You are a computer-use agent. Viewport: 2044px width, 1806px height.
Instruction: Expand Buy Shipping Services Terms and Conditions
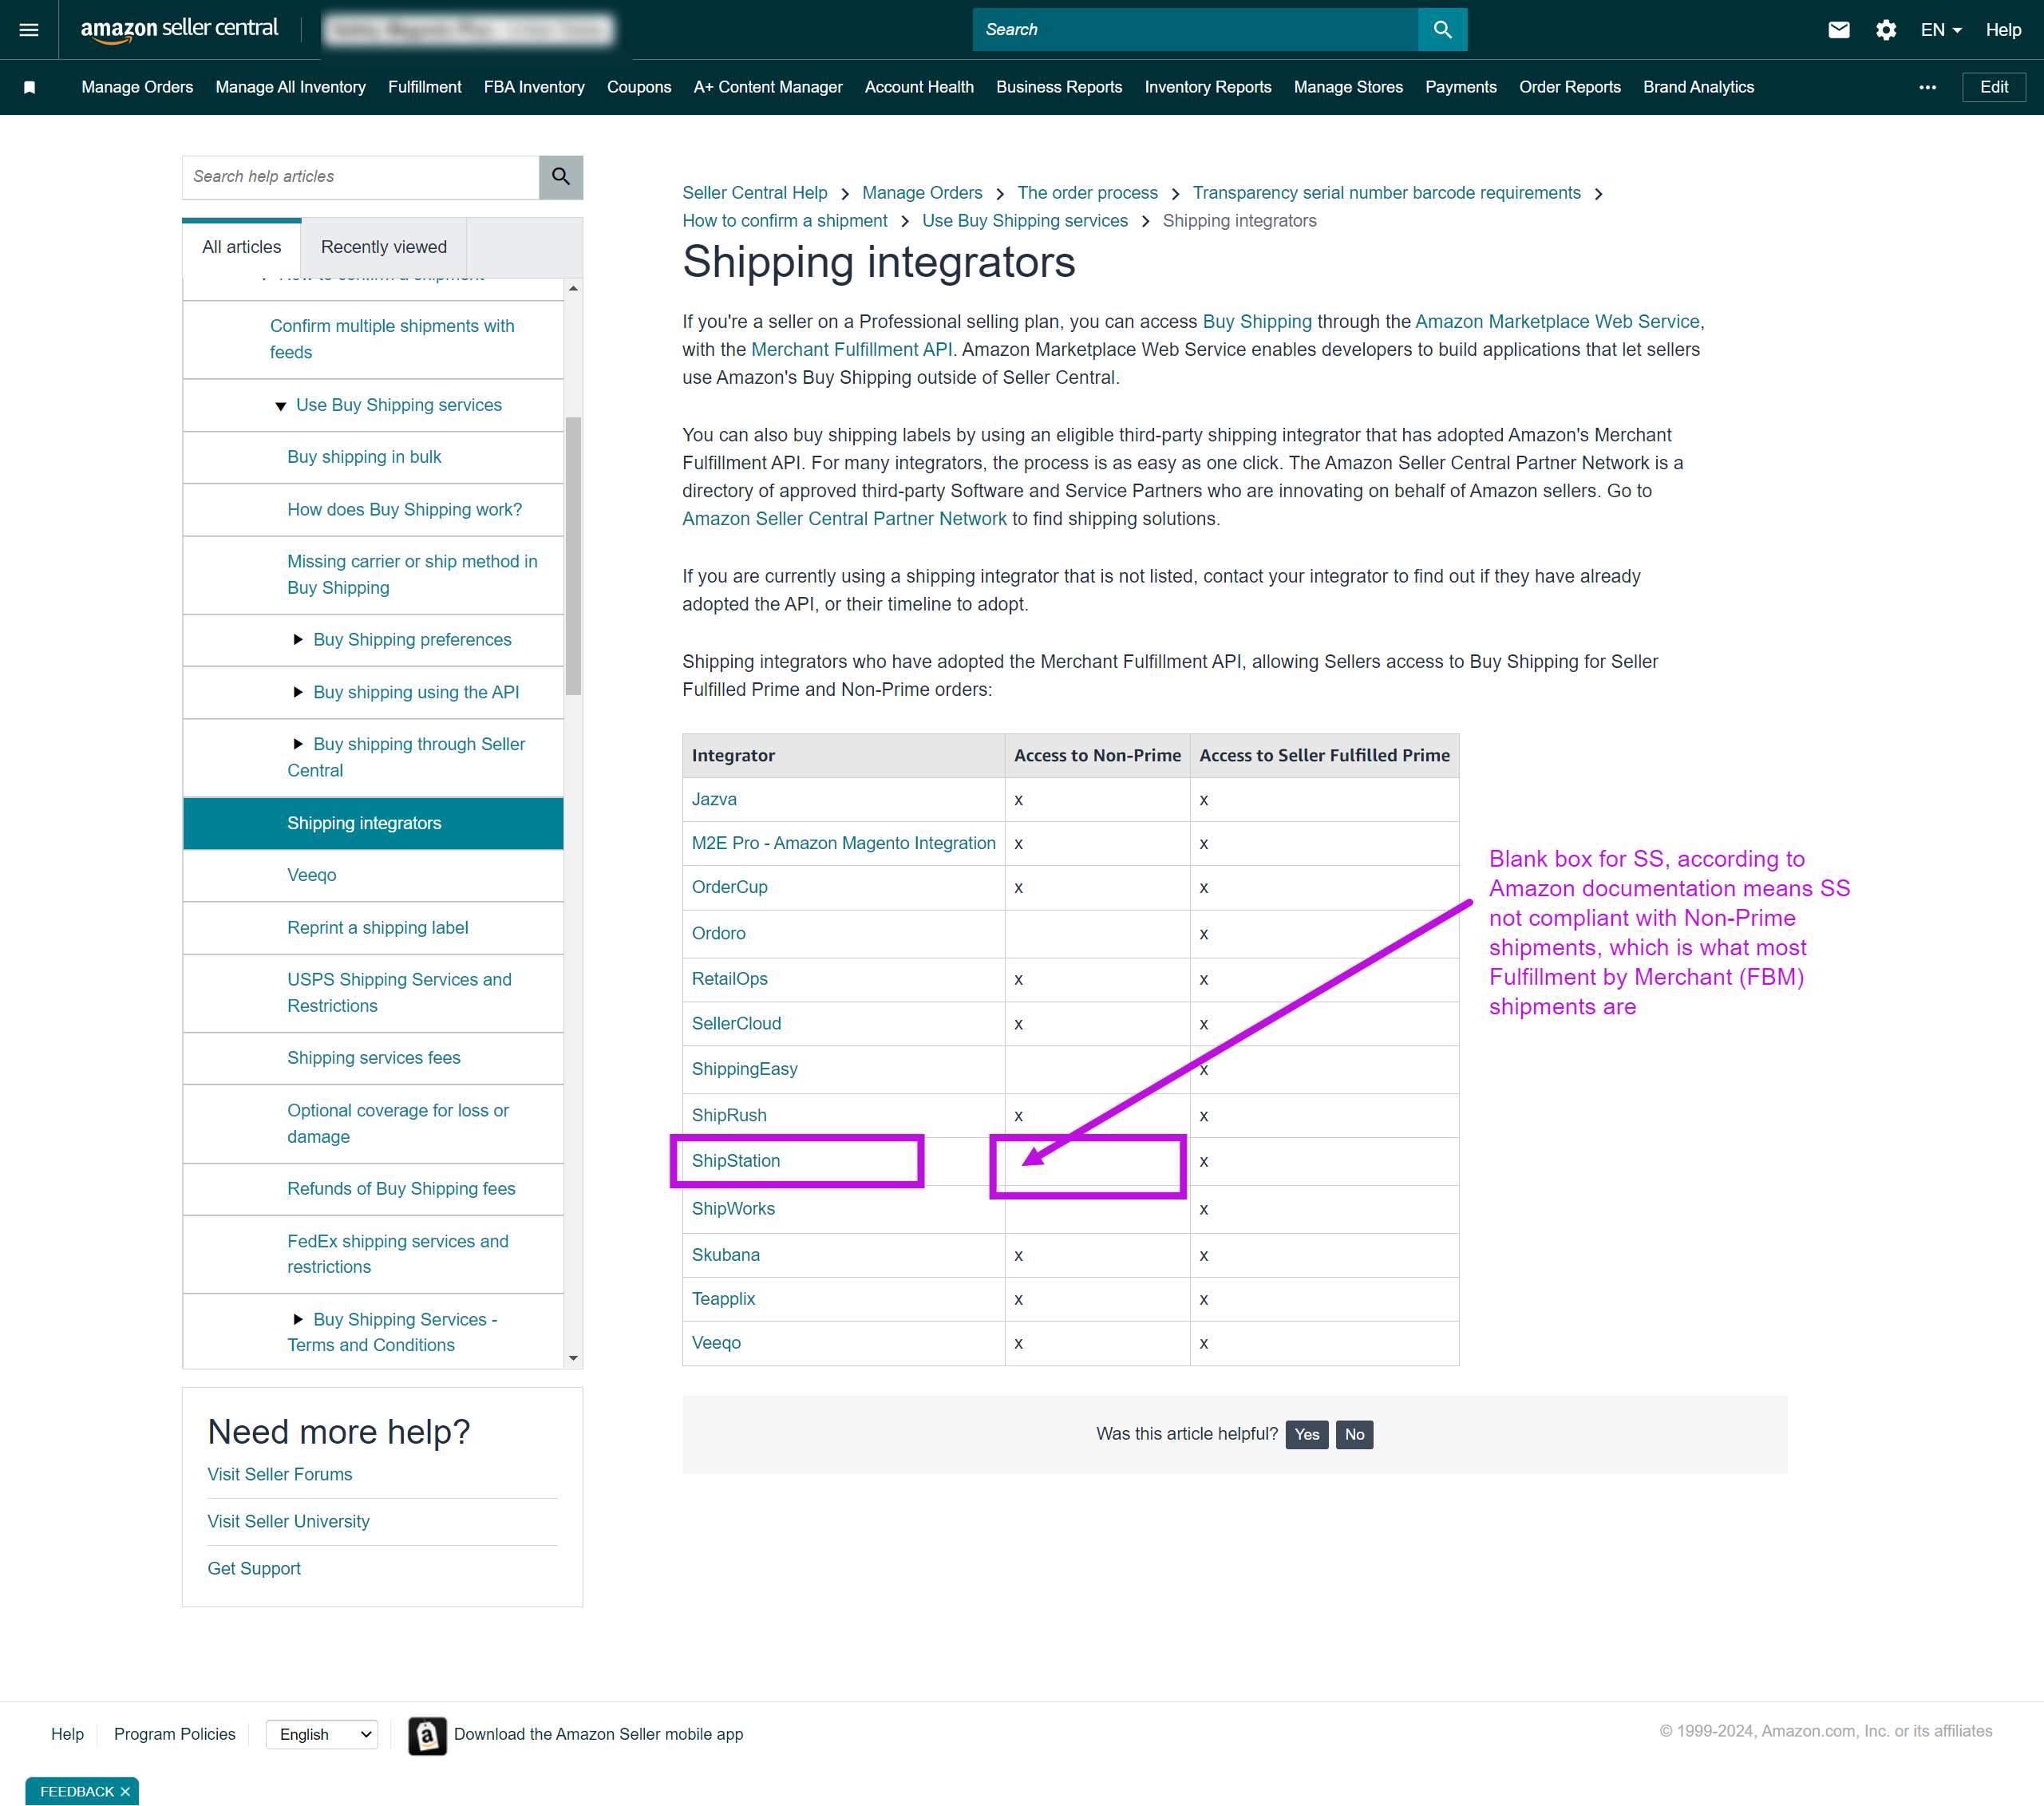click(297, 1320)
